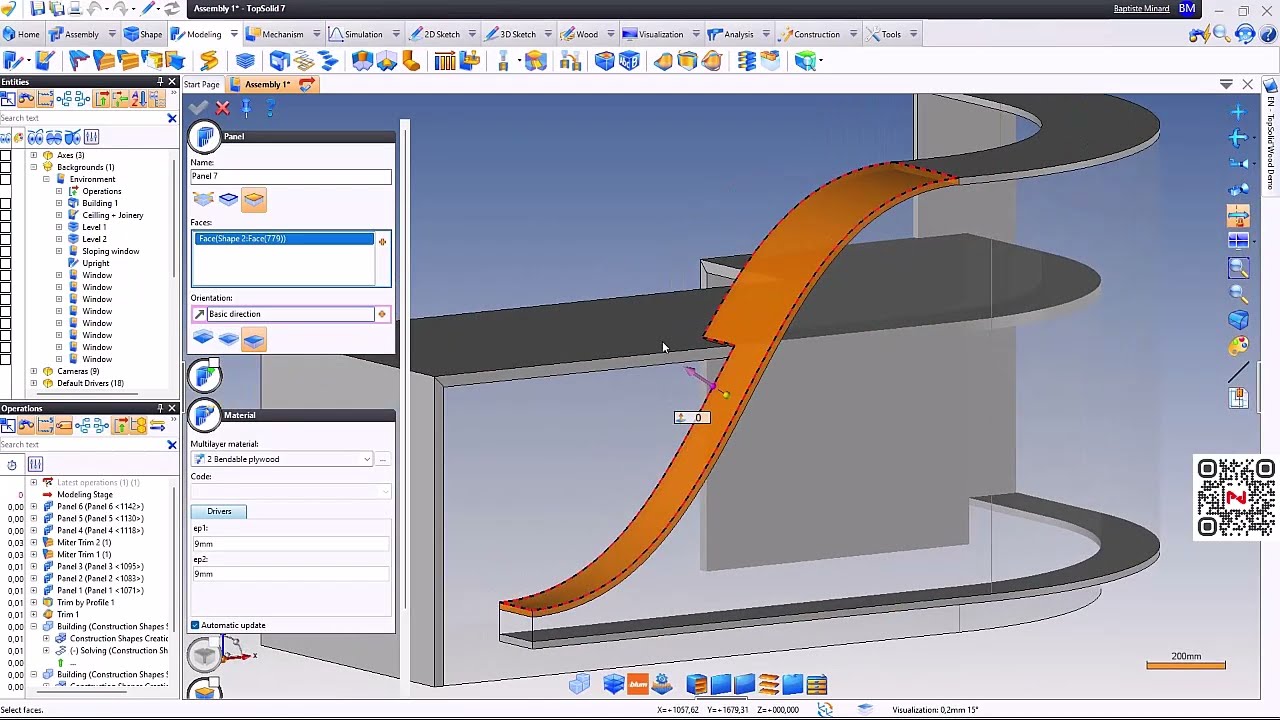Image resolution: width=1280 pixels, height=720 pixels.
Task: Open the Multilayer material dropdown
Action: pos(367,459)
